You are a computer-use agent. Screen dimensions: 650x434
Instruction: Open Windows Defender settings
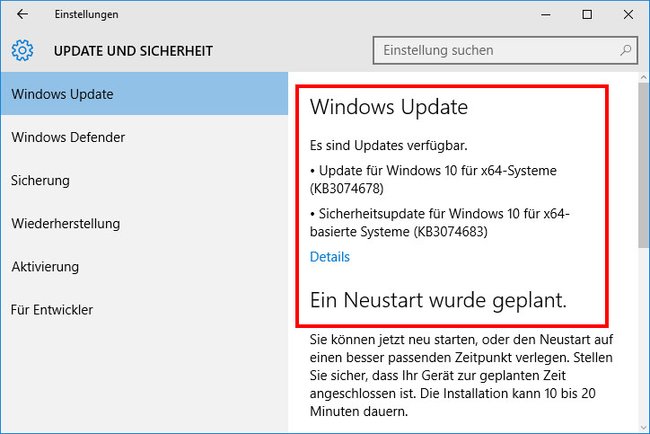[x=144, y=137]
